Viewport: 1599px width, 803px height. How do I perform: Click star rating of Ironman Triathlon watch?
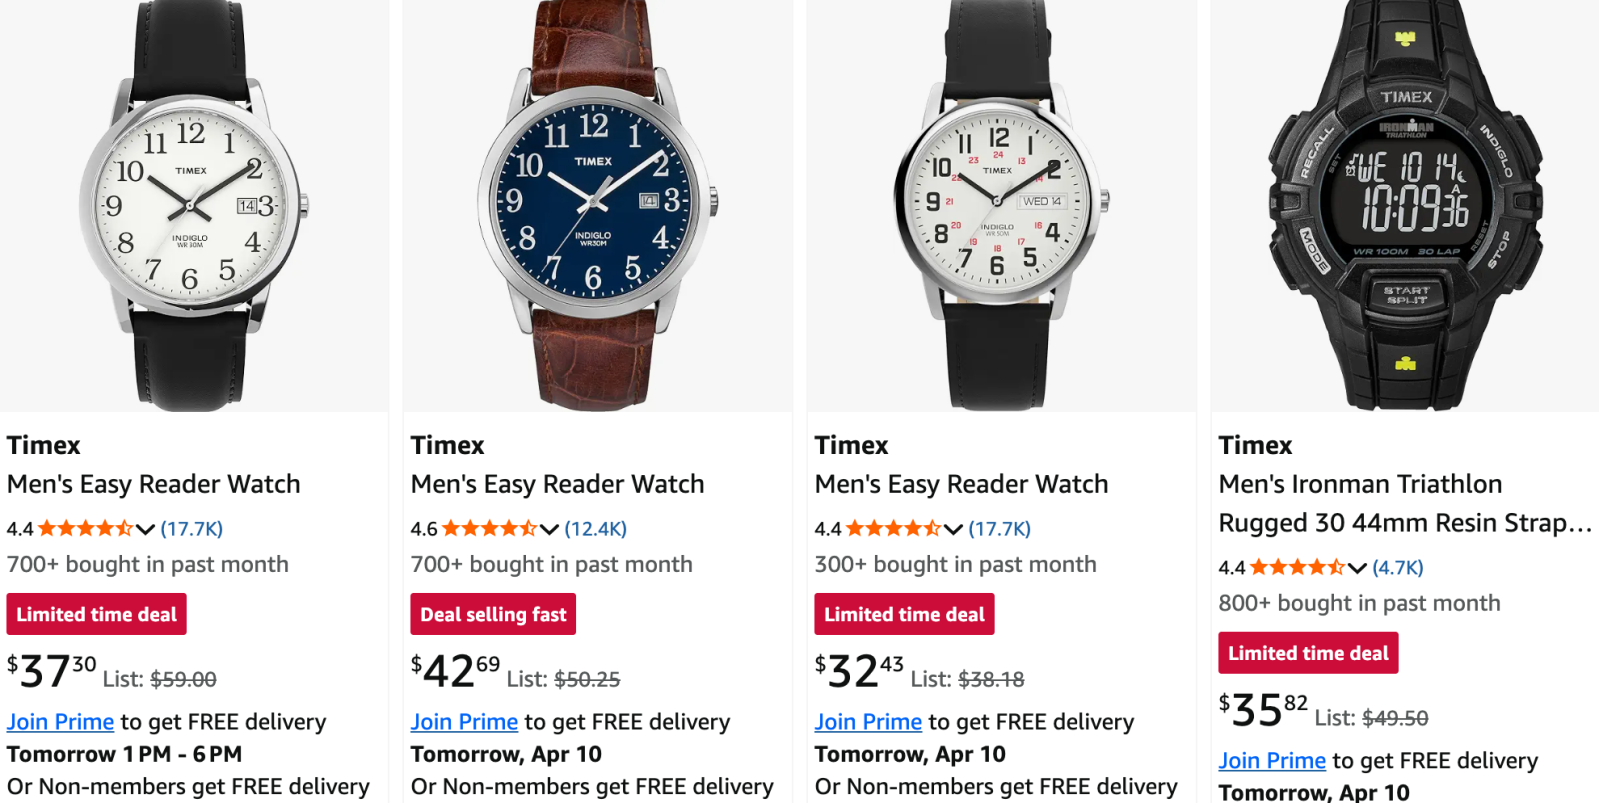[x=1297, y=567]
